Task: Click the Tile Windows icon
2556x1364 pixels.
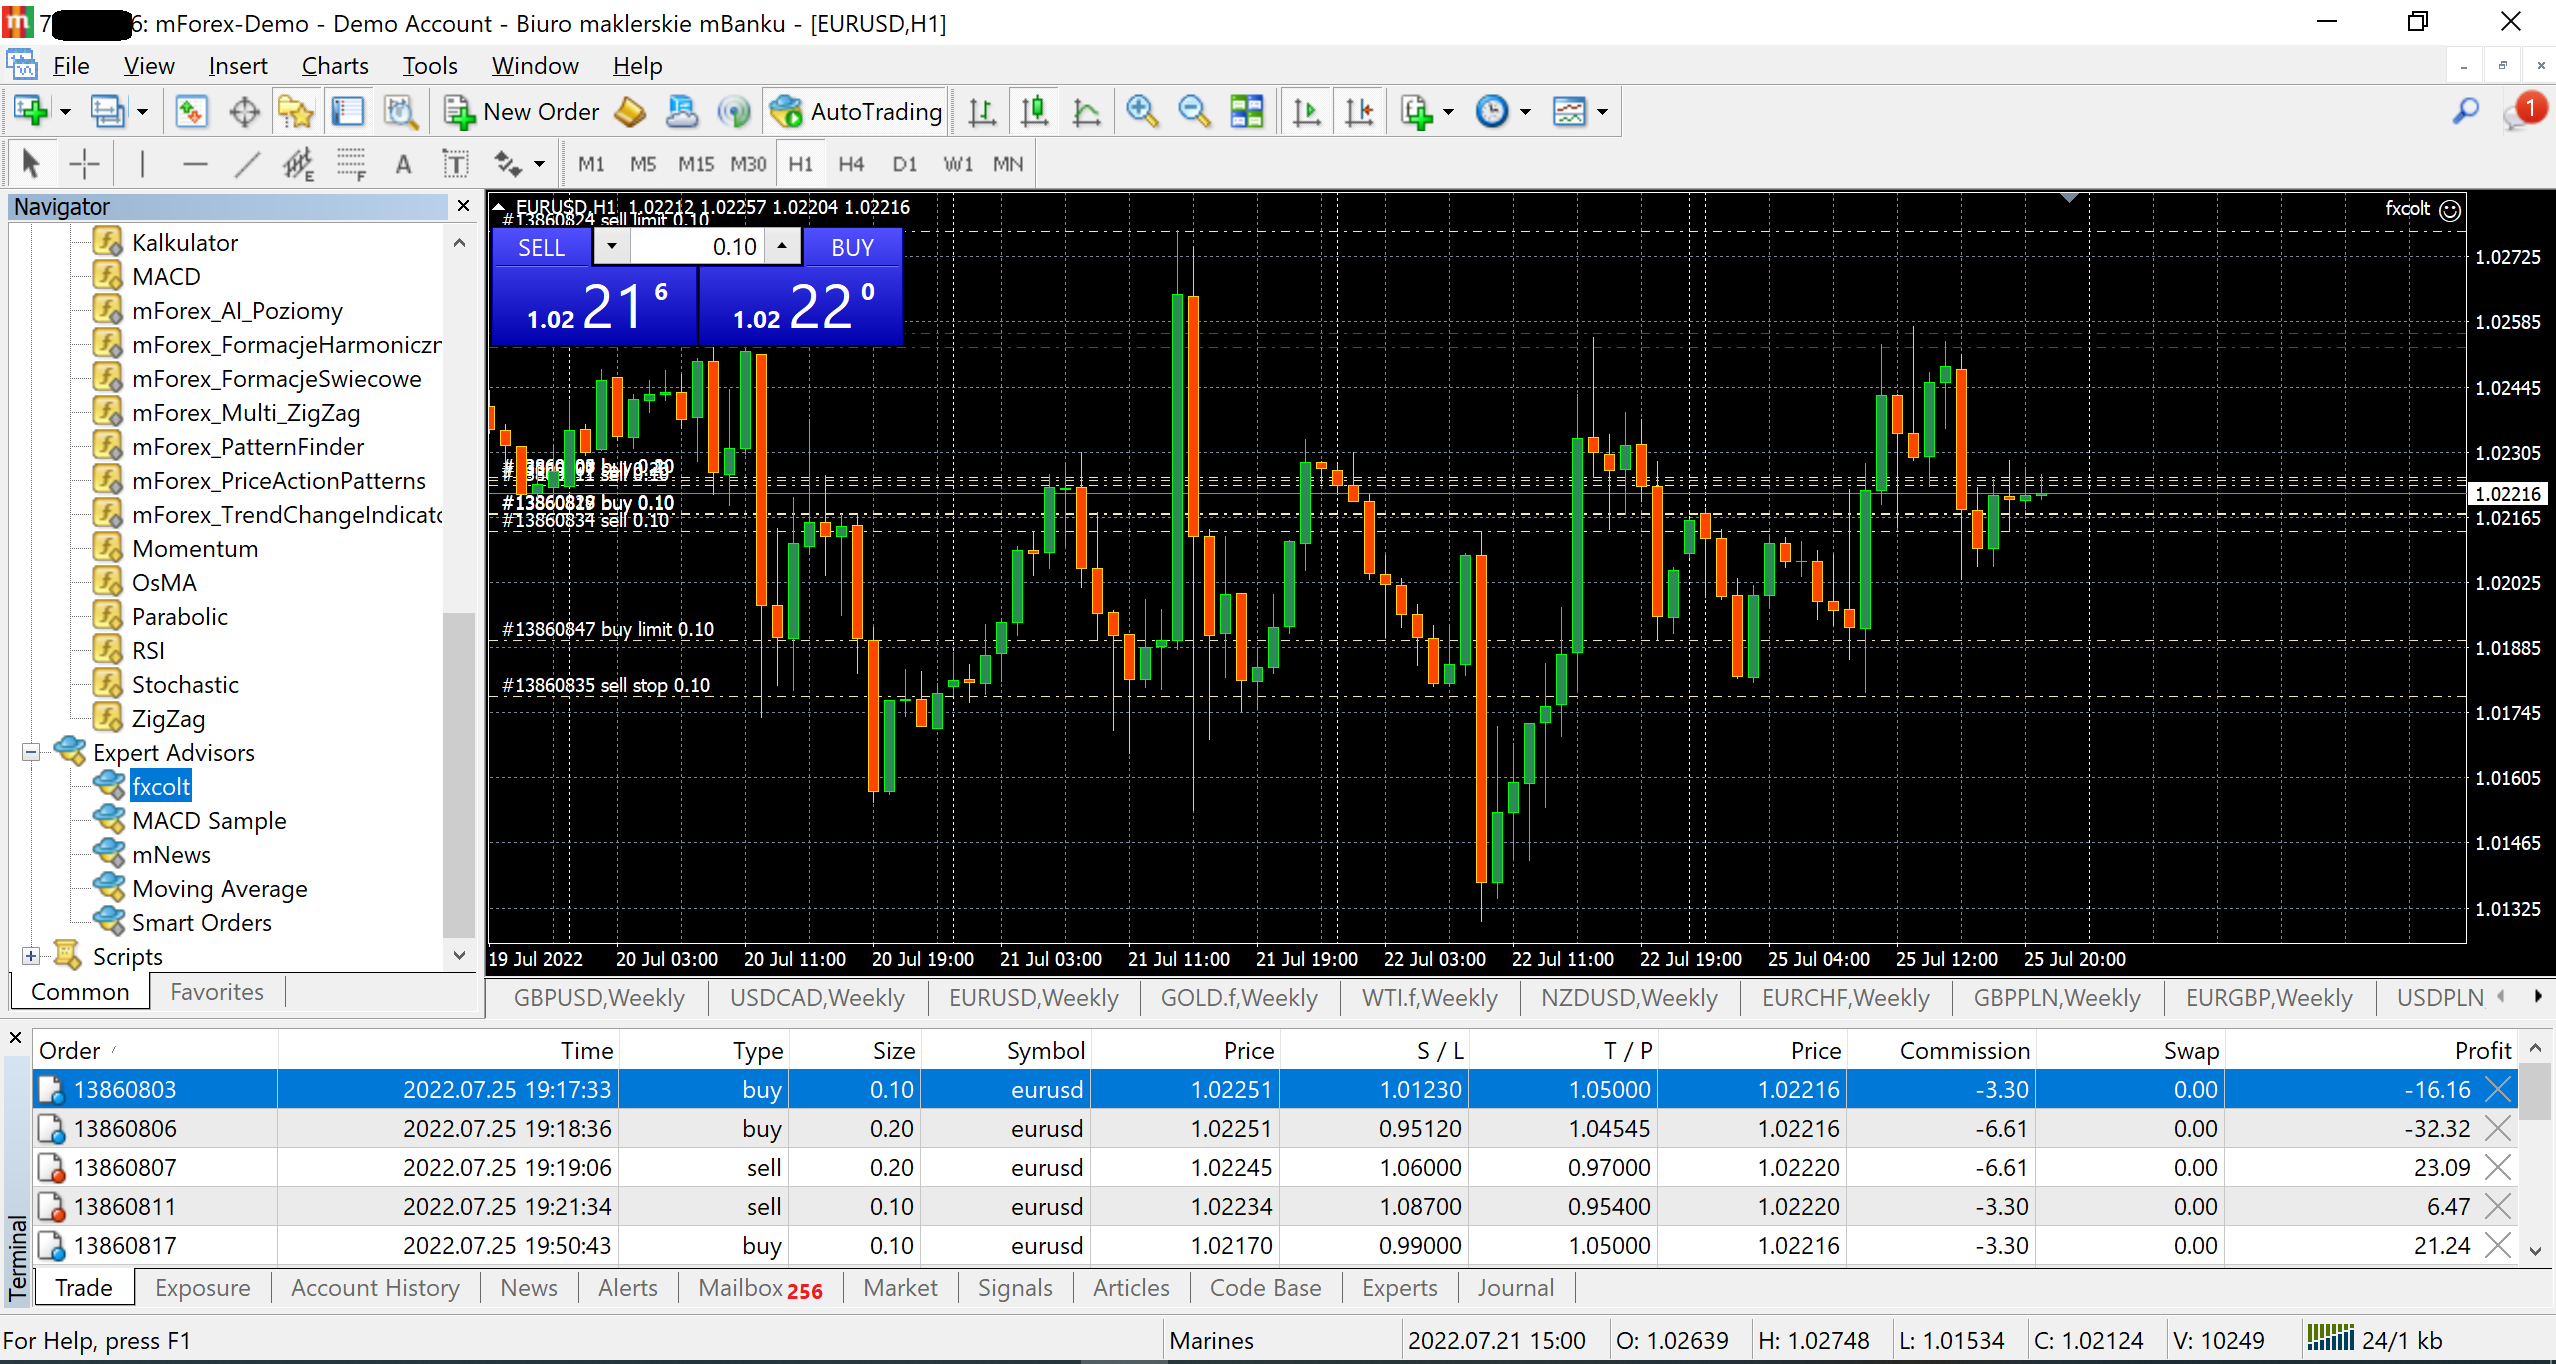Action: click(1247, 111)
